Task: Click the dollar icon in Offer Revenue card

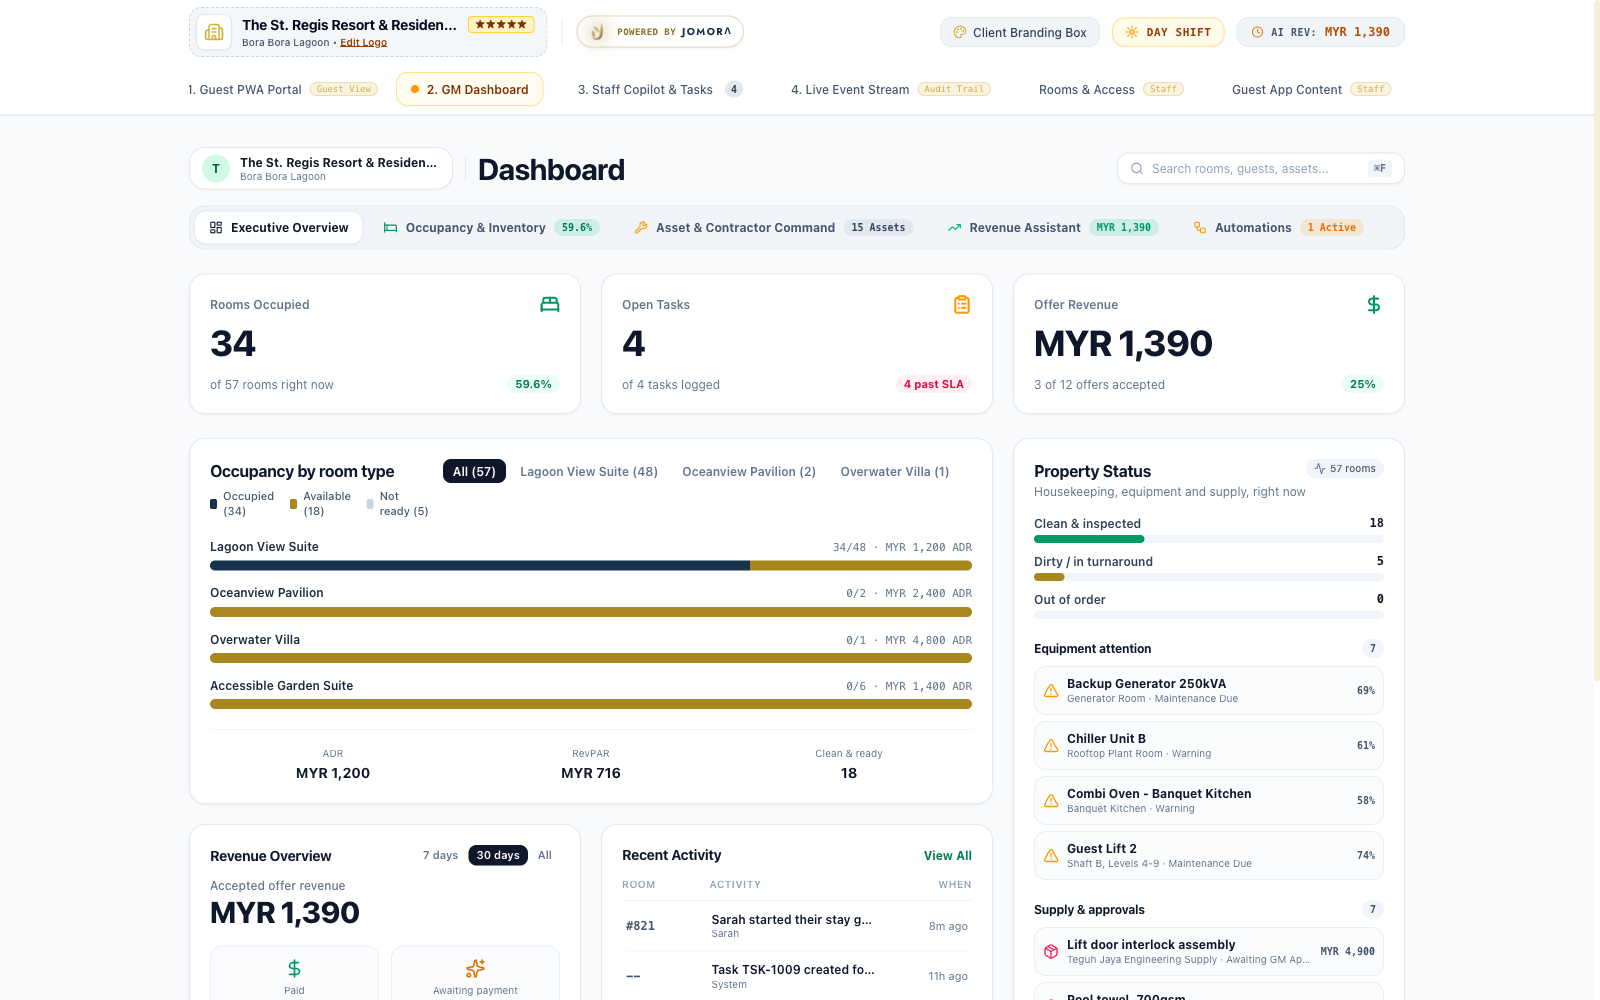Action: [1374, 304]
